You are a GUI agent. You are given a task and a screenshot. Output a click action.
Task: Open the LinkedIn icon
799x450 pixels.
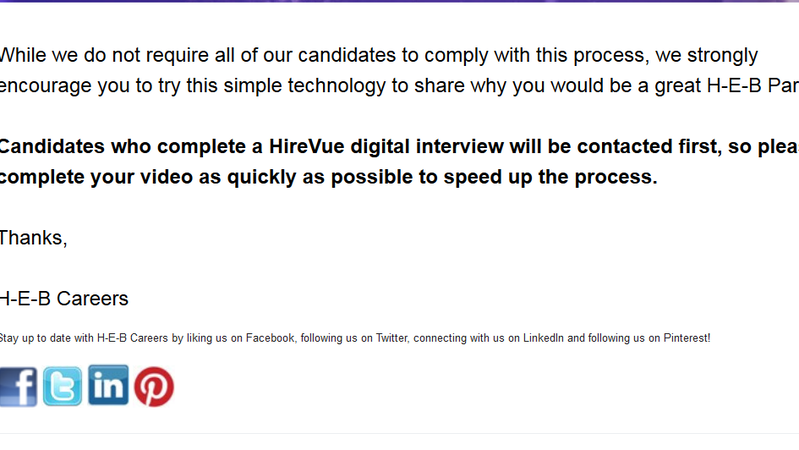(x=108, y=385)
